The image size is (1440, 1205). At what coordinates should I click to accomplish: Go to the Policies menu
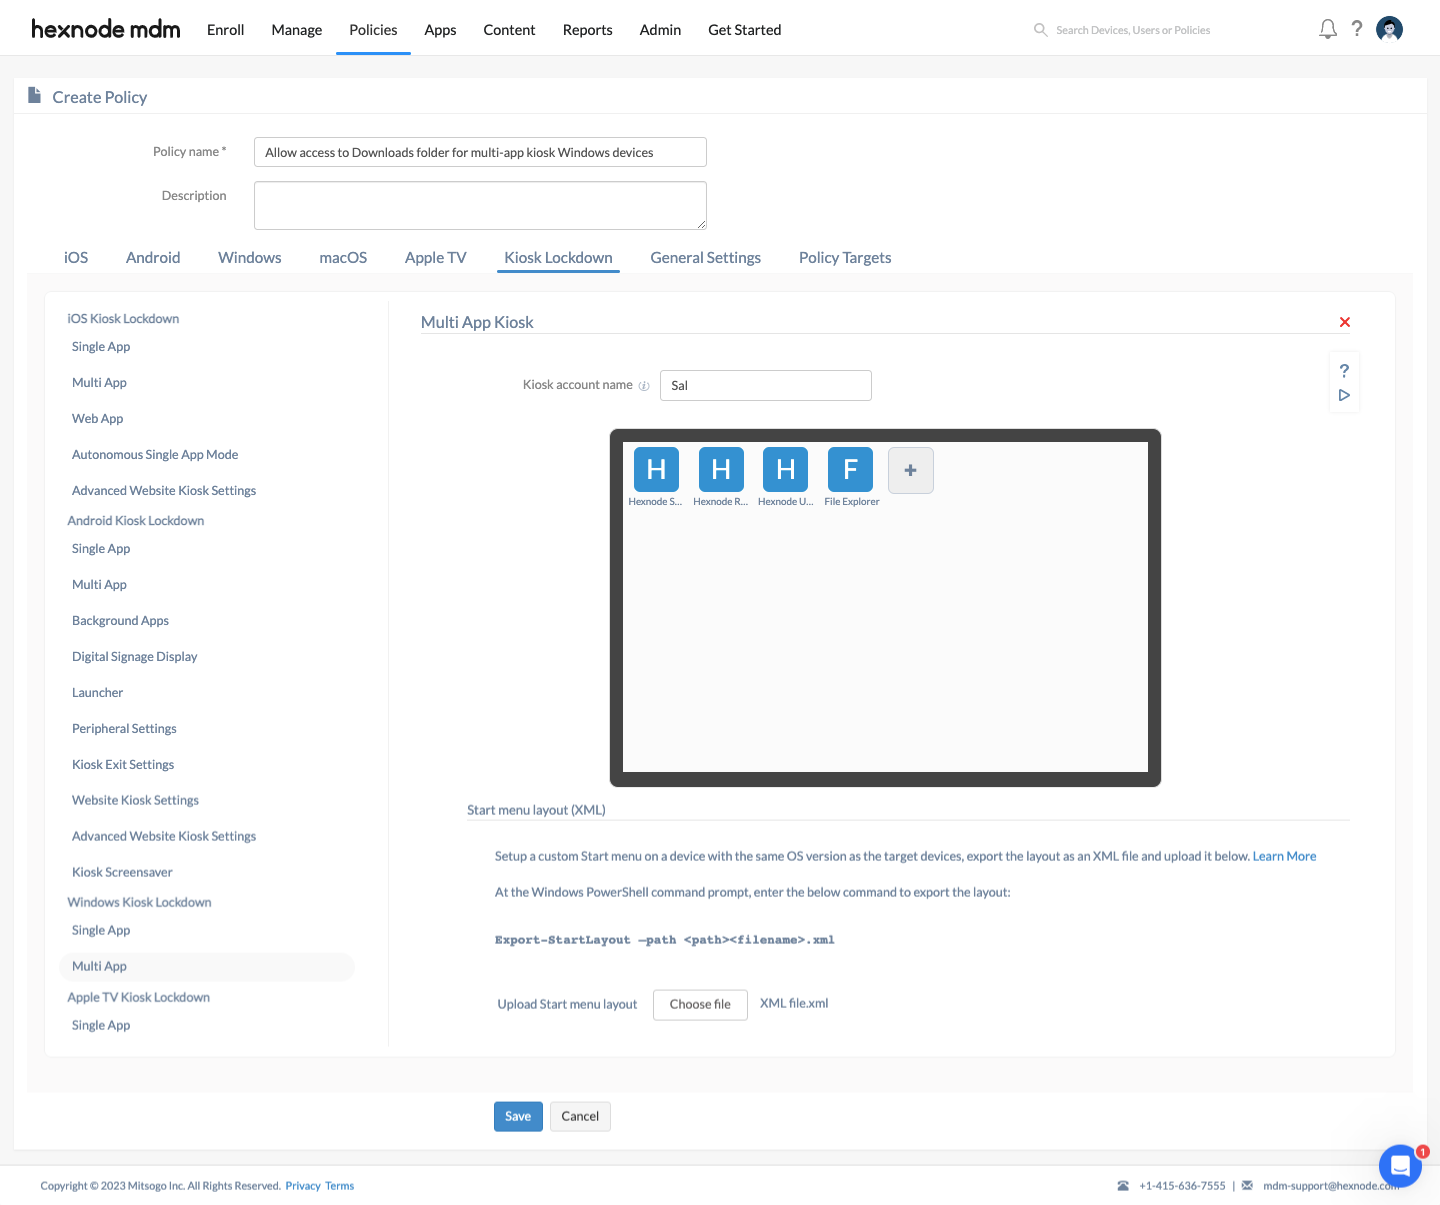[373, 30]
